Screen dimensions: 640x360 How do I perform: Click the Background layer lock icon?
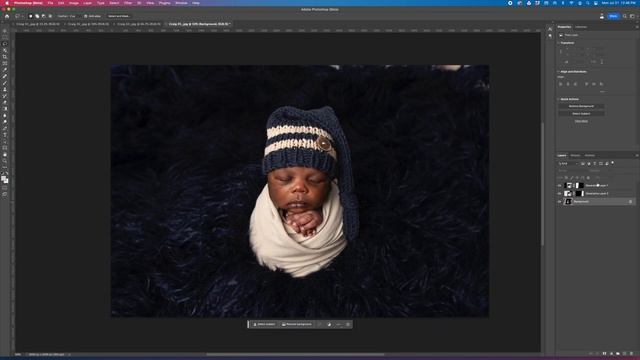(631, 202)
